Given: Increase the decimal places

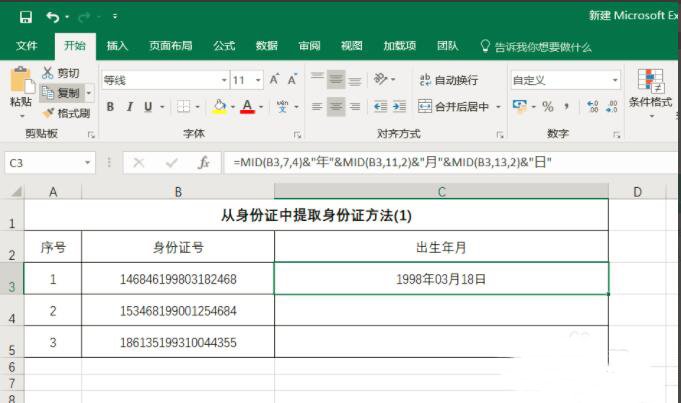Looking at the screenshot, I should 592,106.
